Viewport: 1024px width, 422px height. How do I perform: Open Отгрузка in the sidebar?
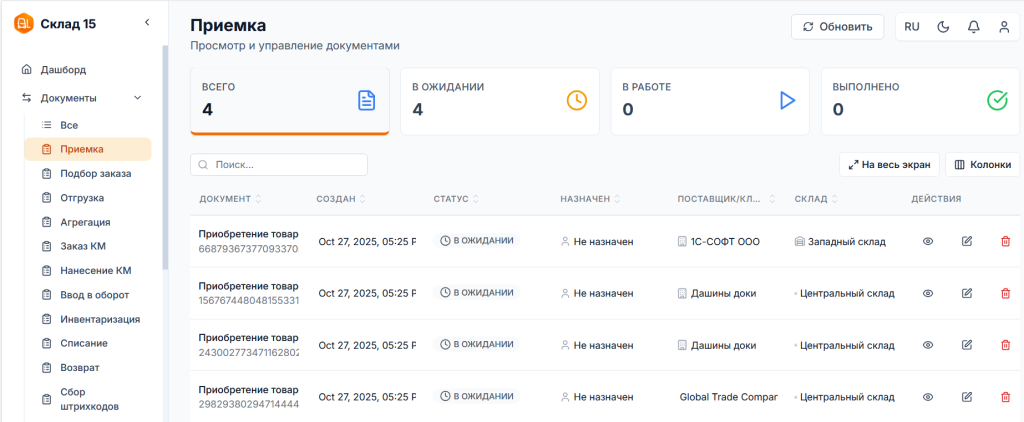[x=82, y=197]
